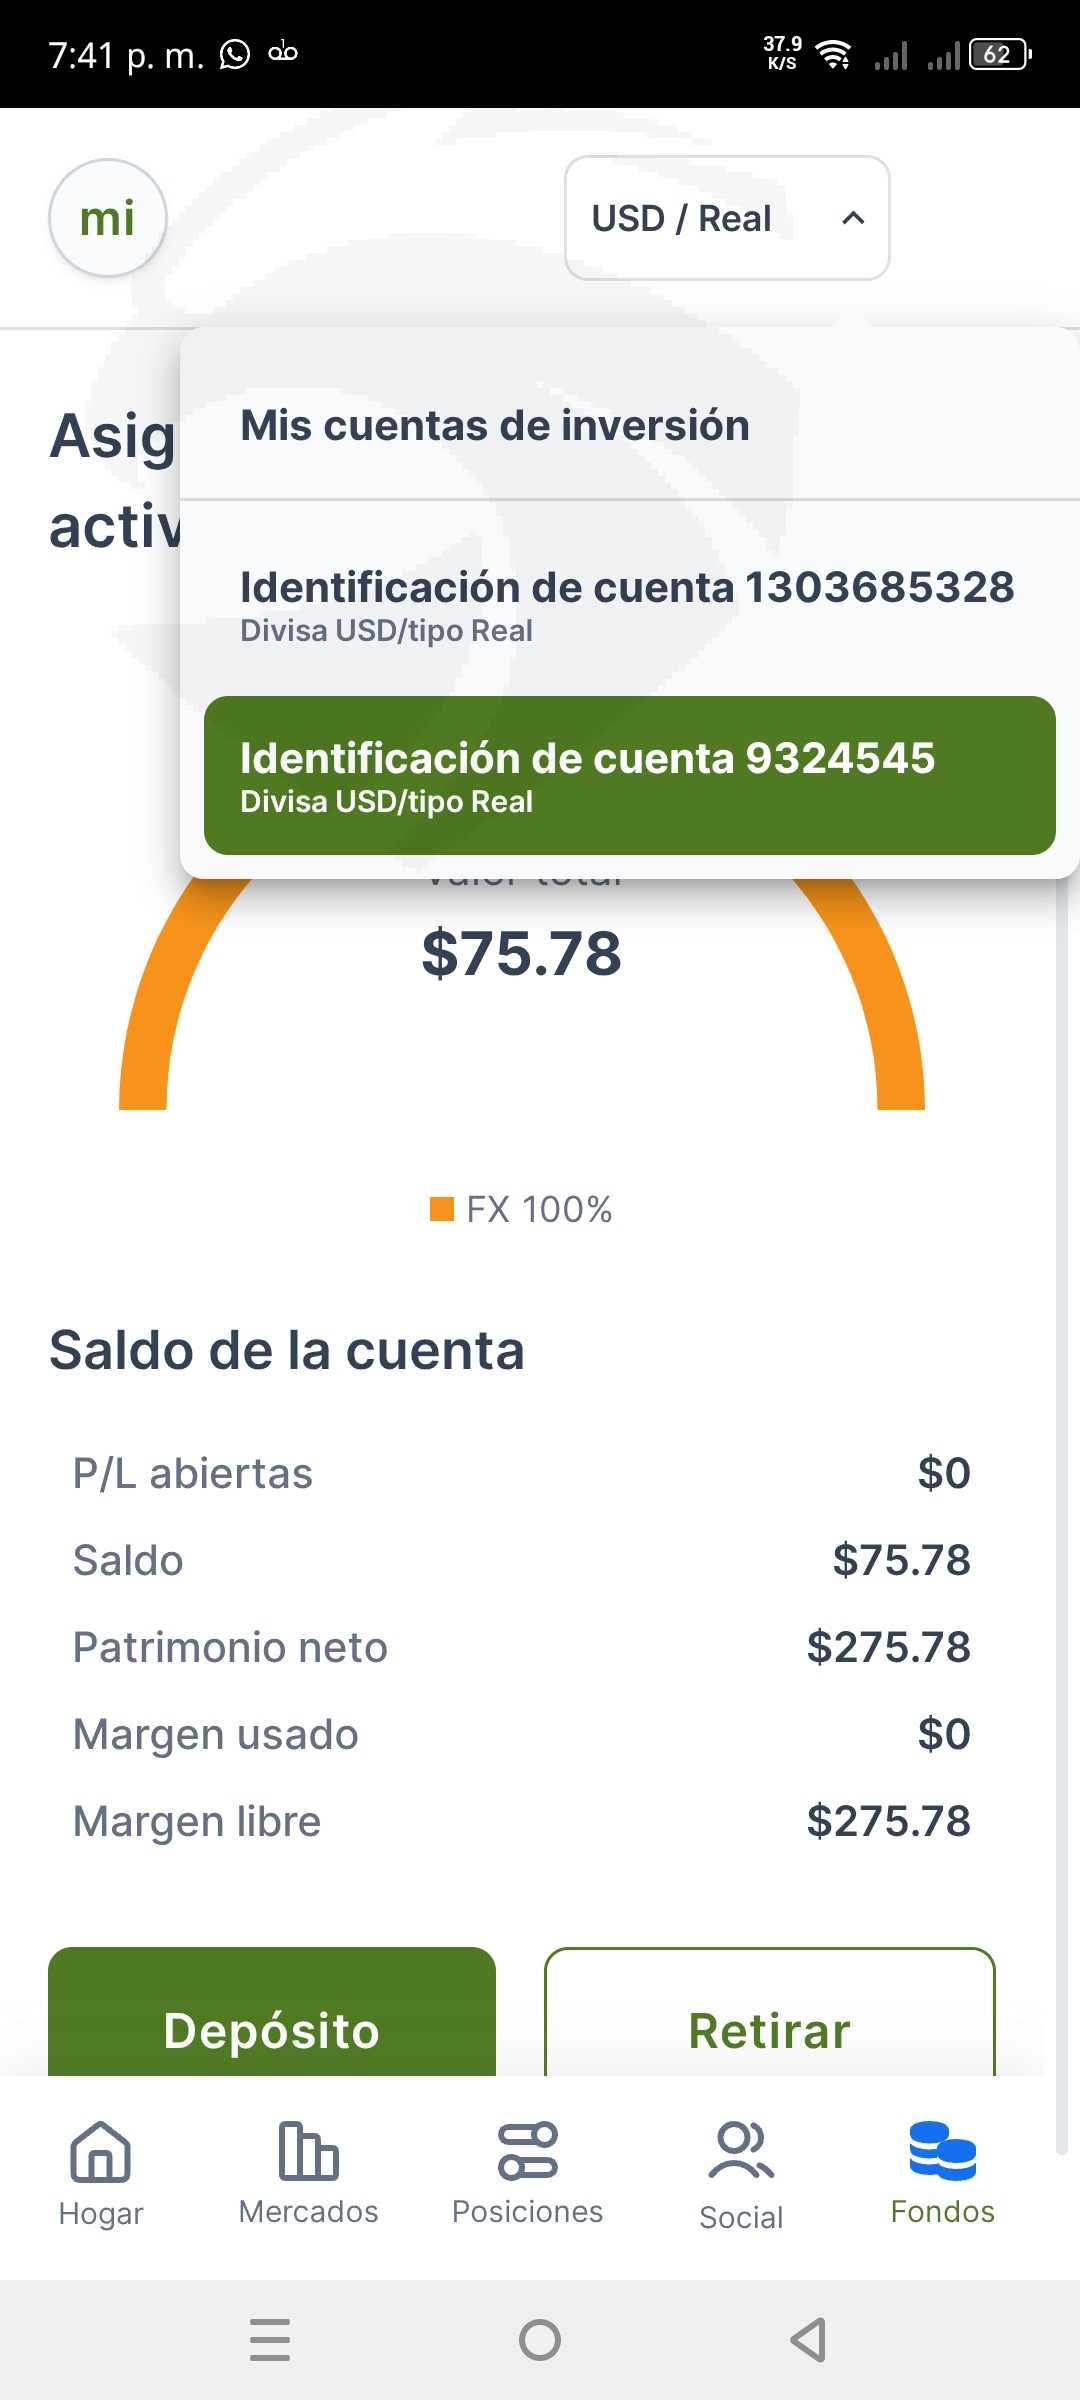Tap the Patrimonio neto balance row
The height and width of the screenshot is (2400, 1080).
point(521,1647)
